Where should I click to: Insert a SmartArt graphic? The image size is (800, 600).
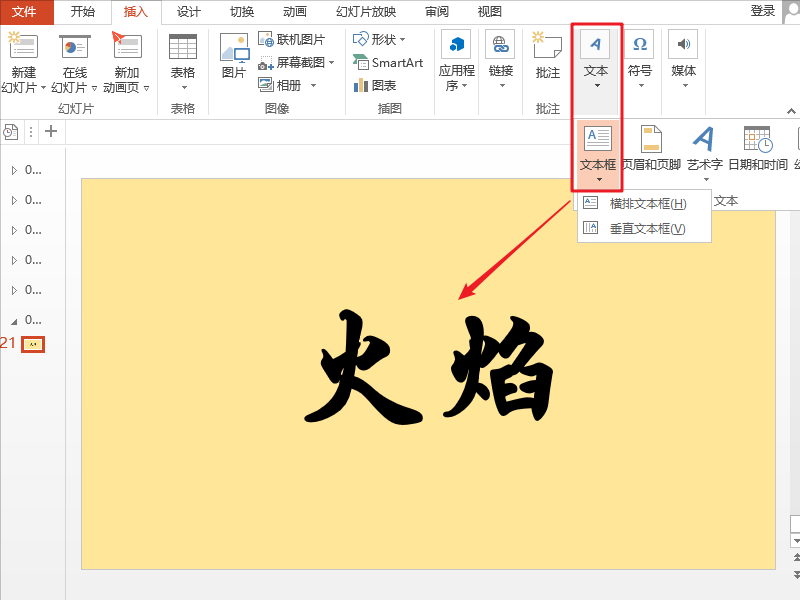click(x=388, y=63)
